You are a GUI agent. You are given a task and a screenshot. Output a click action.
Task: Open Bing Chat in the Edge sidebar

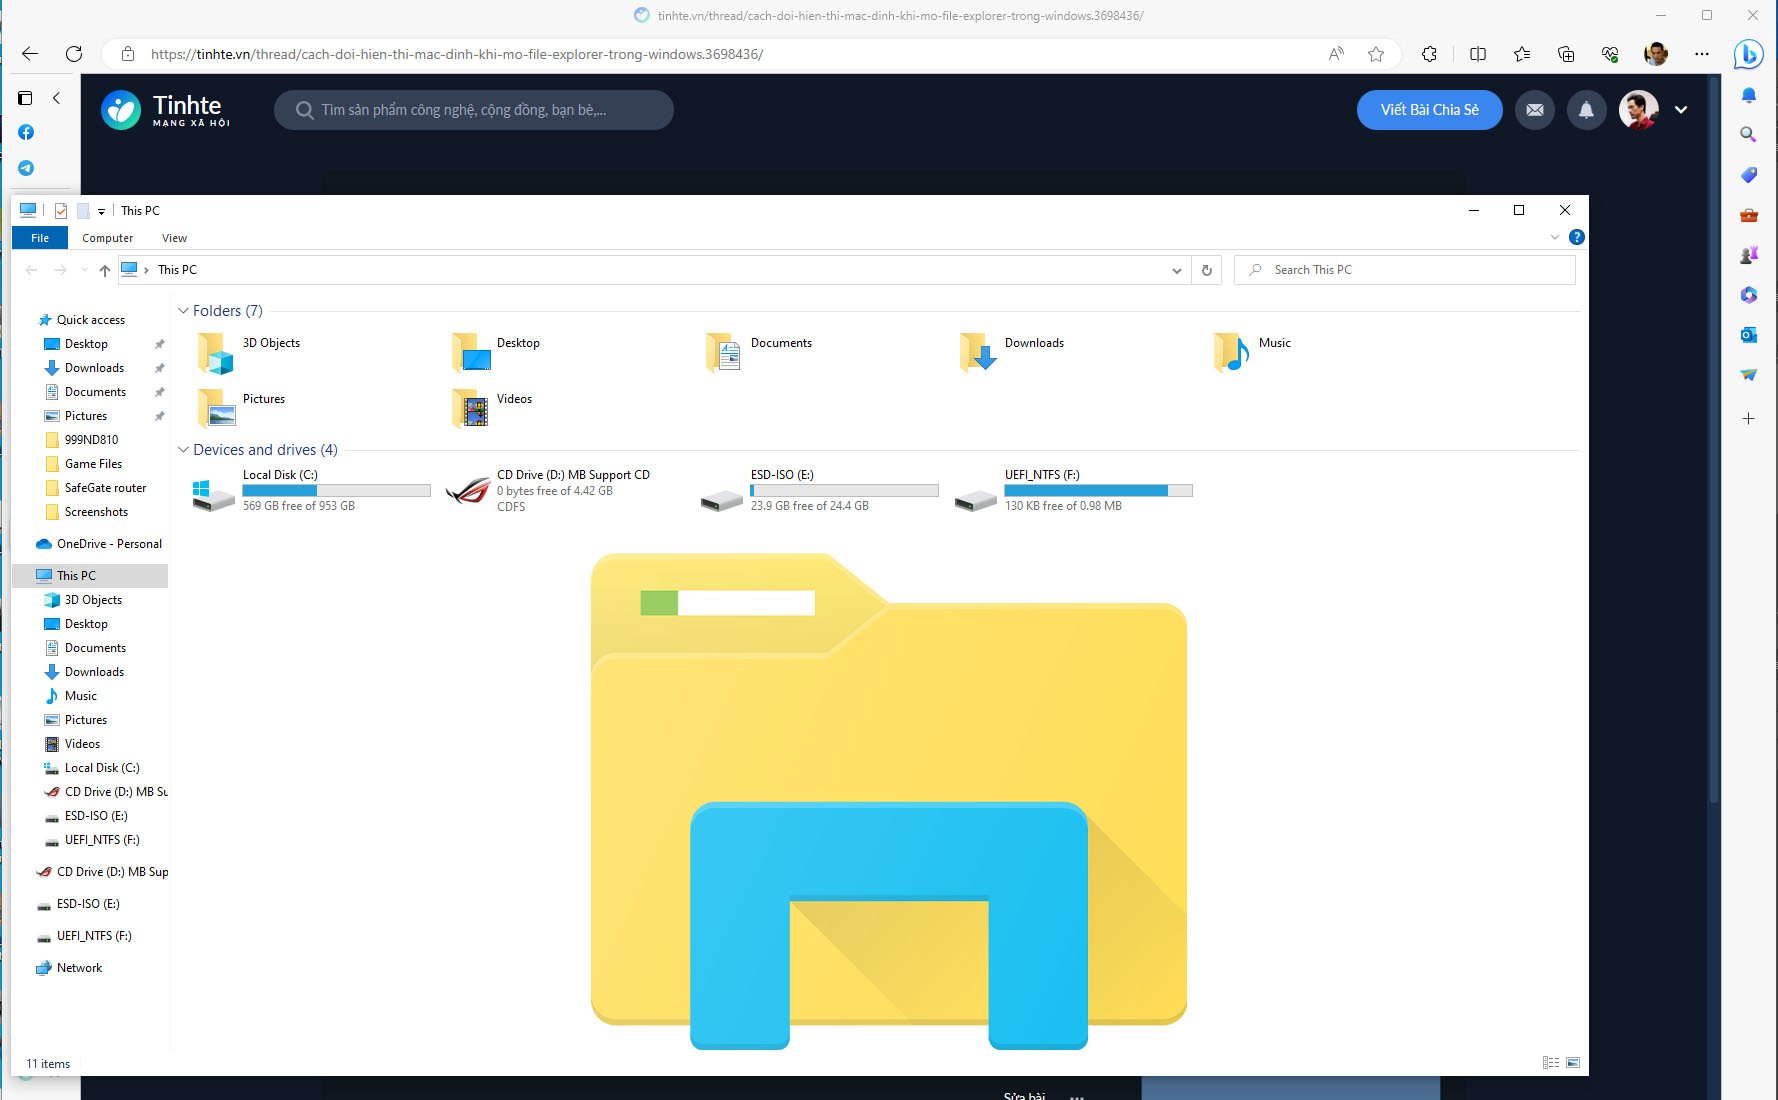(x=1748, y=55)
